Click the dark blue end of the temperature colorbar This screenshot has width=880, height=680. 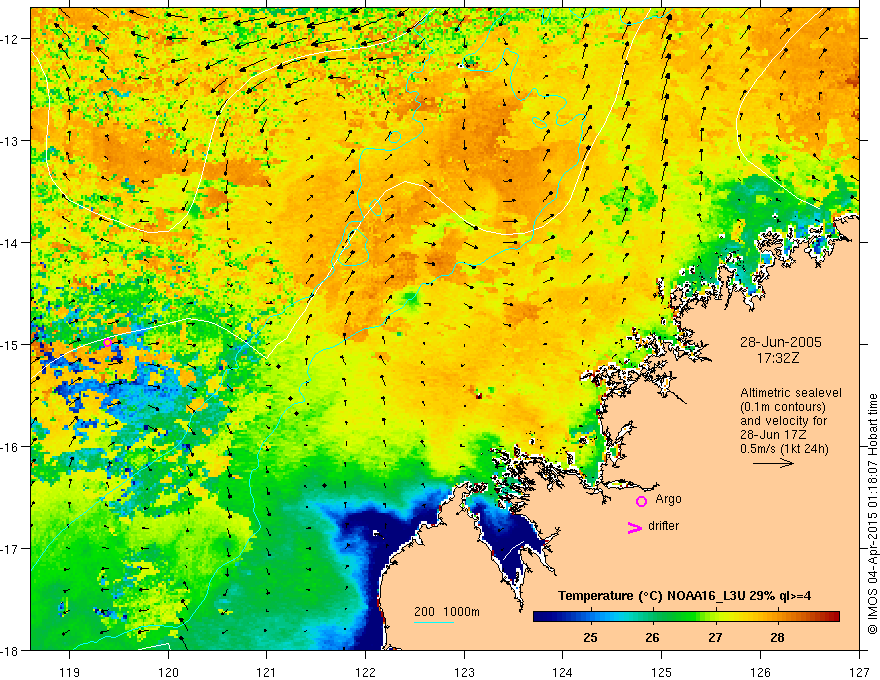pyautogui.click(x=542, y=617)
